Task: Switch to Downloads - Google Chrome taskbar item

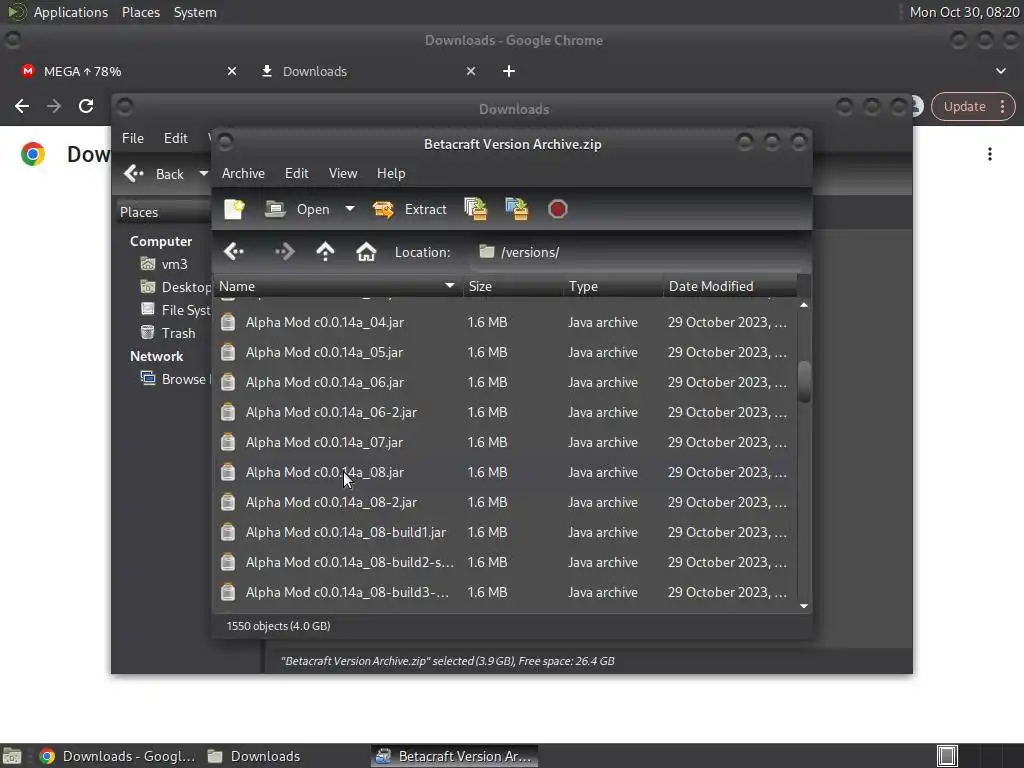Action: tap(118, 756)
